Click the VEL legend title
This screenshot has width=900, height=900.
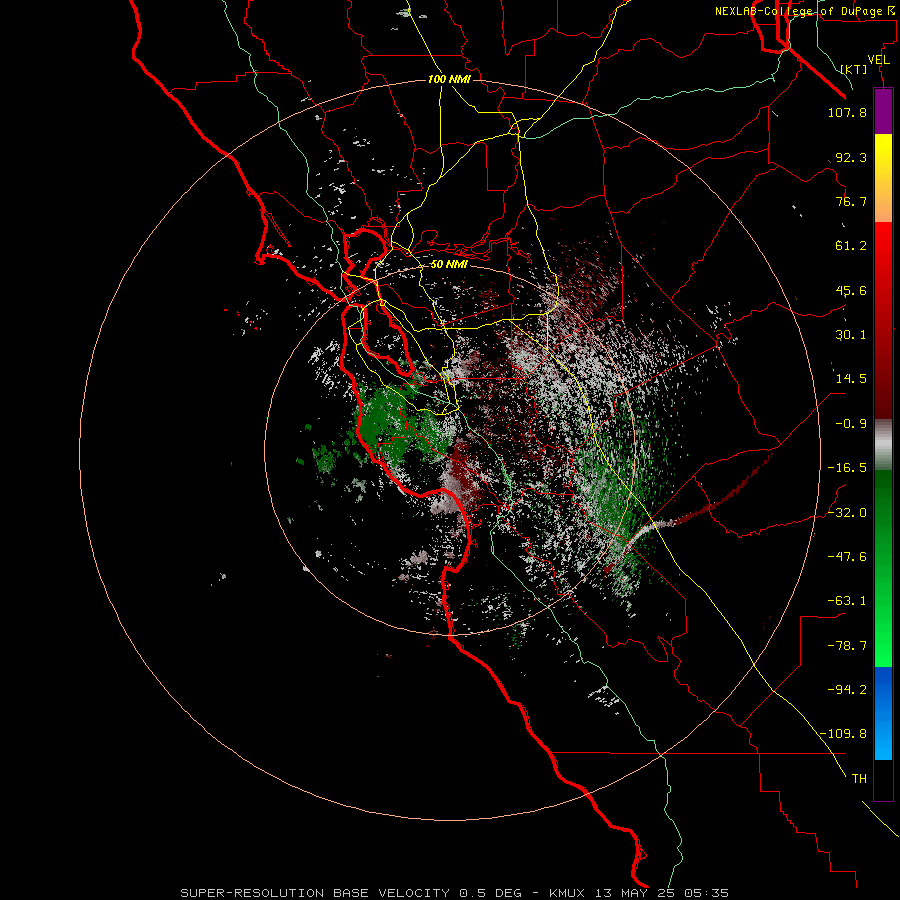(x=878, y=60)
